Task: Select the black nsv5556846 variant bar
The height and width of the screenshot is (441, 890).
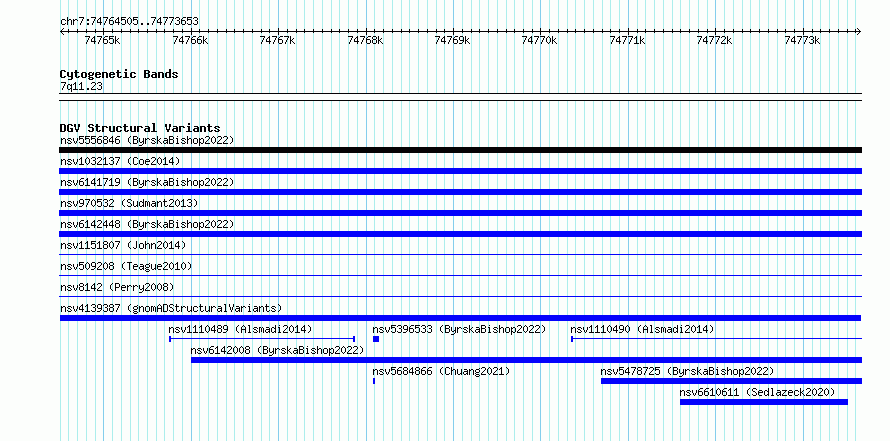Action: (460, 150)
